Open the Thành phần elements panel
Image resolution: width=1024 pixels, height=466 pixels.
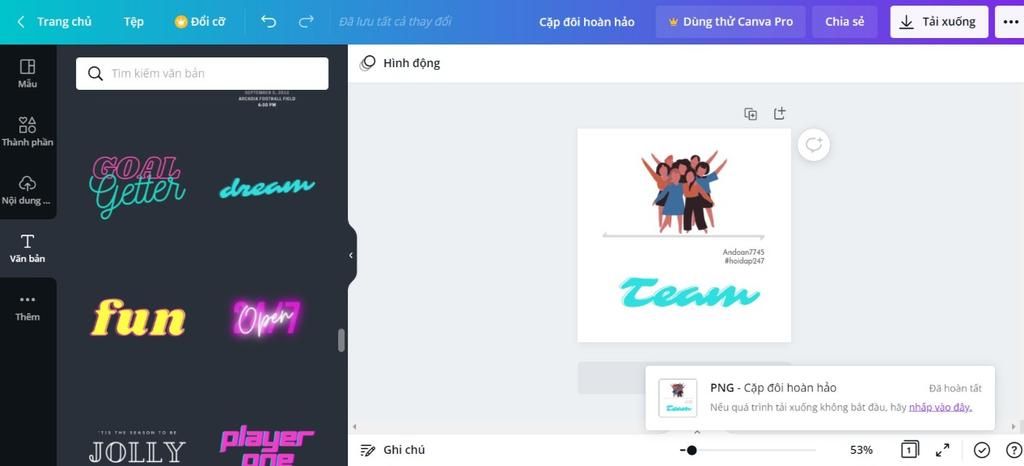[x=27, y=132]
